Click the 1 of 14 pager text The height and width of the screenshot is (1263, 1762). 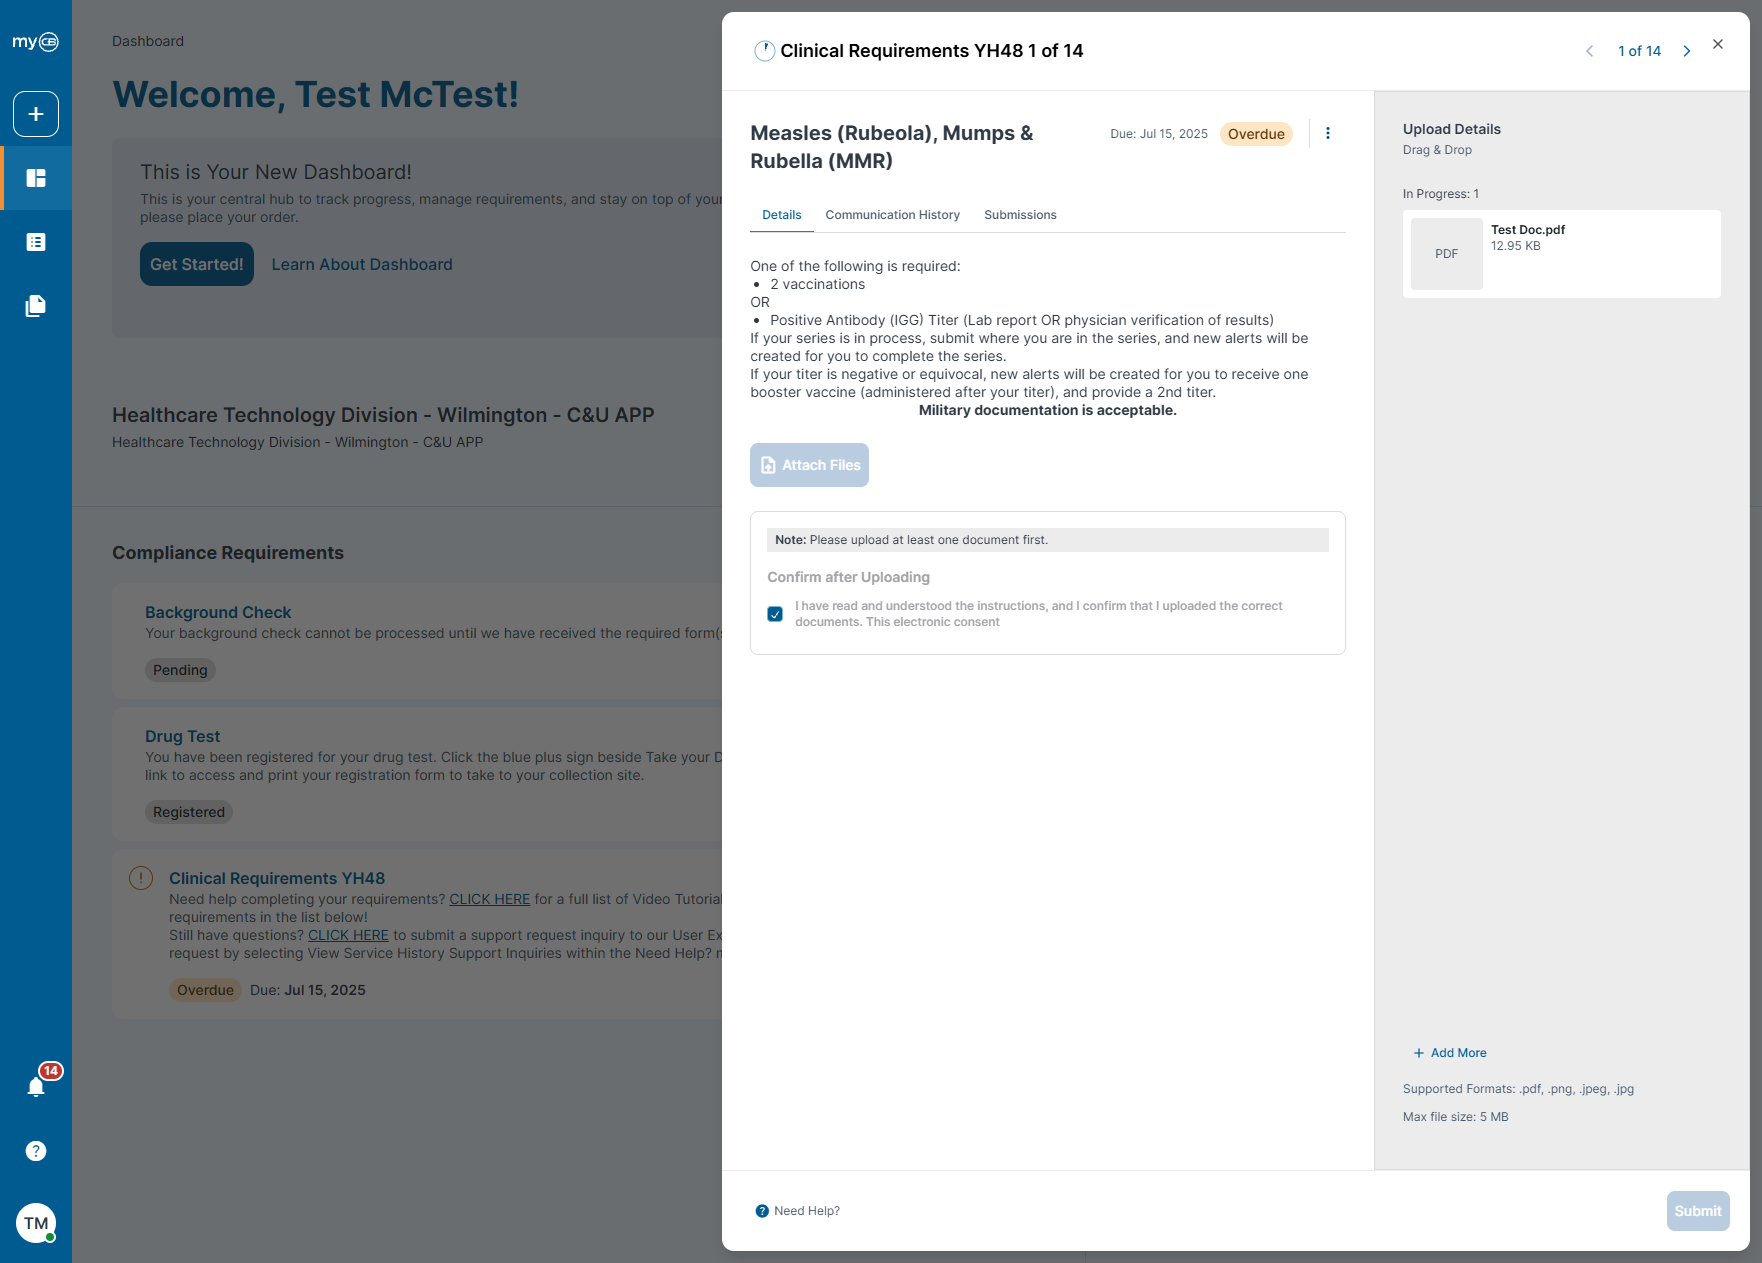[1639, 51]
